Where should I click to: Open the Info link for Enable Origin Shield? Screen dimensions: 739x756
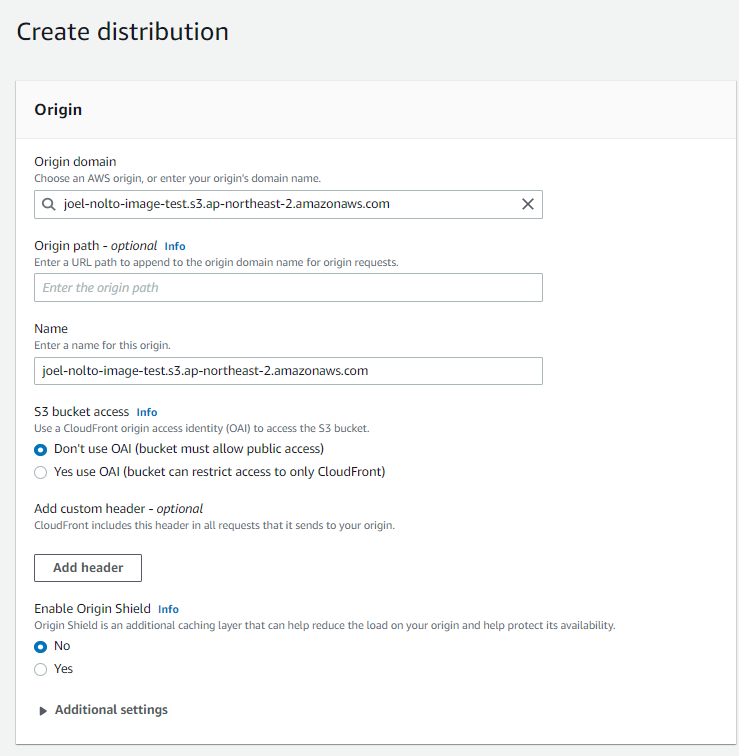pyautogui.click(x=168, y=609)
